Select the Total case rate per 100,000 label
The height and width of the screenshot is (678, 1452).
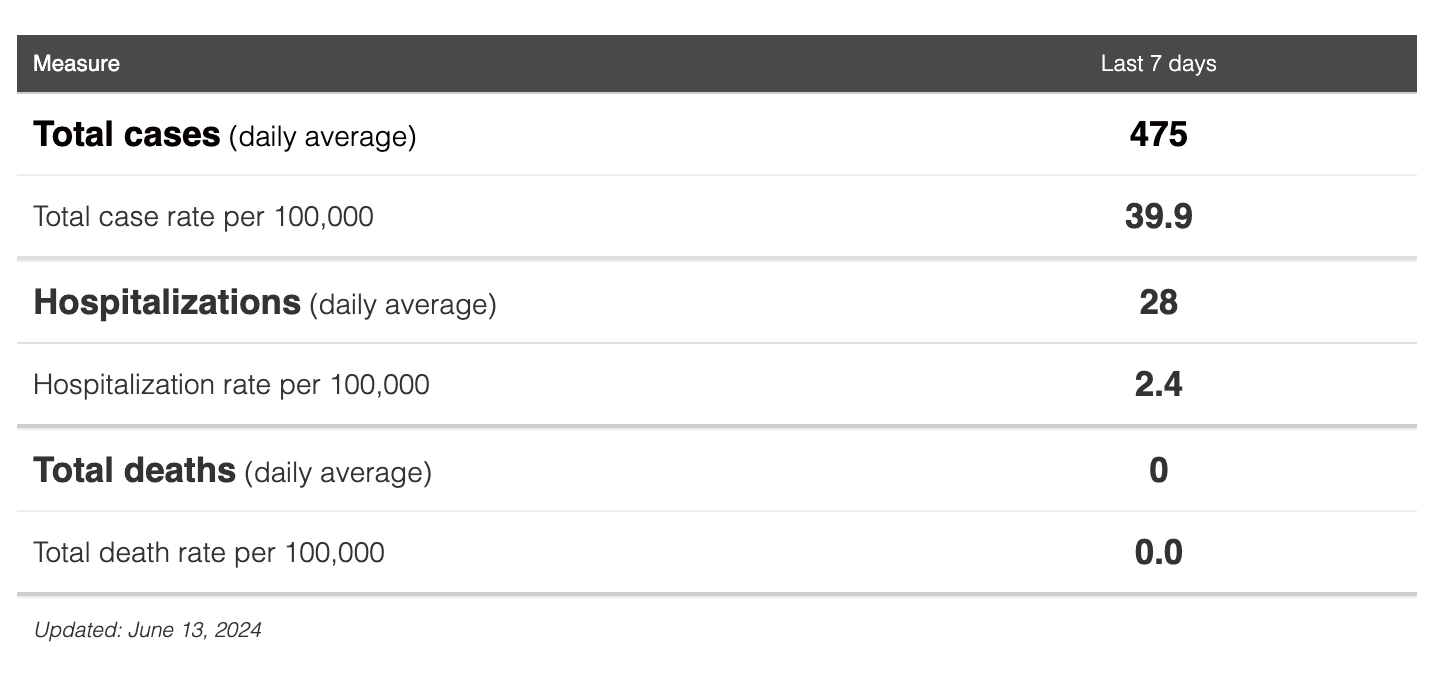pyautogui.click(x=203, y=216)
